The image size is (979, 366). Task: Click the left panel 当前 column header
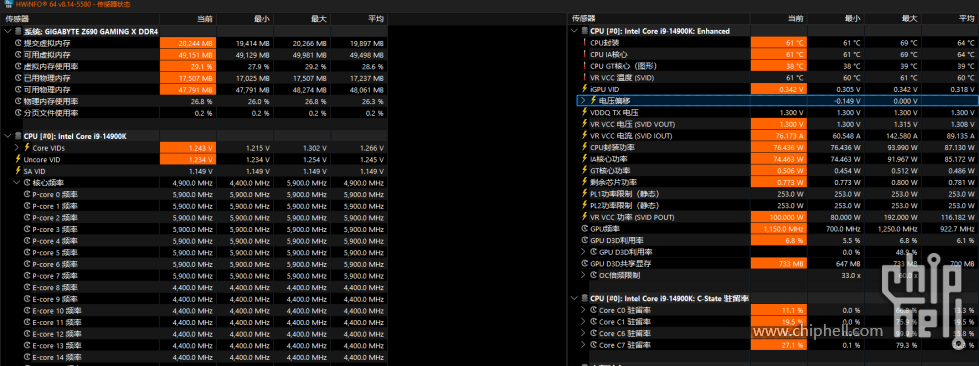click(x=188, y=19)
